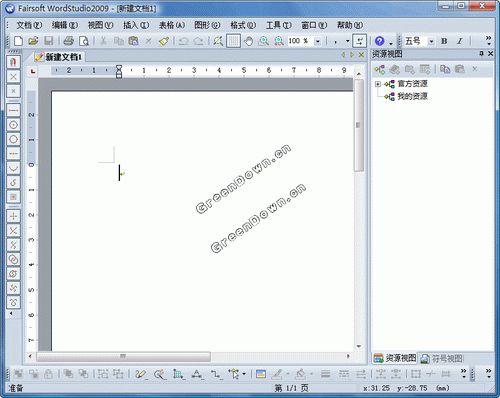
Task: Toggle the grid display button
Action: pos(233,41)
